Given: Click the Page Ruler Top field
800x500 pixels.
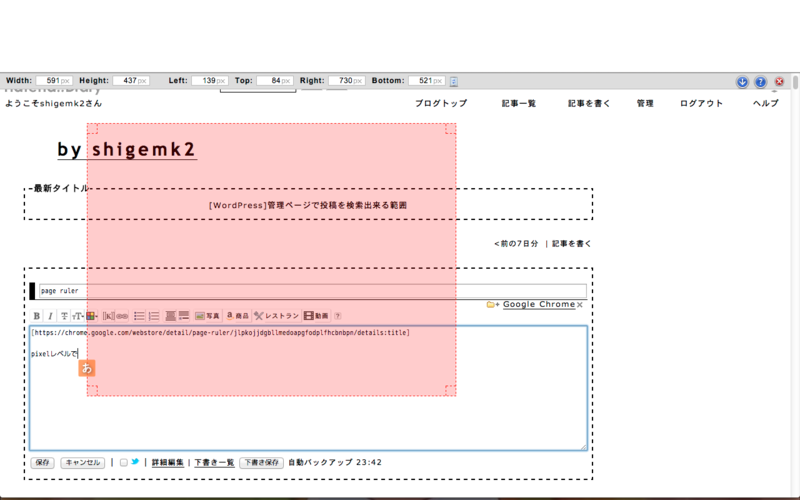Looking at the screenshot, I should 275,81.
